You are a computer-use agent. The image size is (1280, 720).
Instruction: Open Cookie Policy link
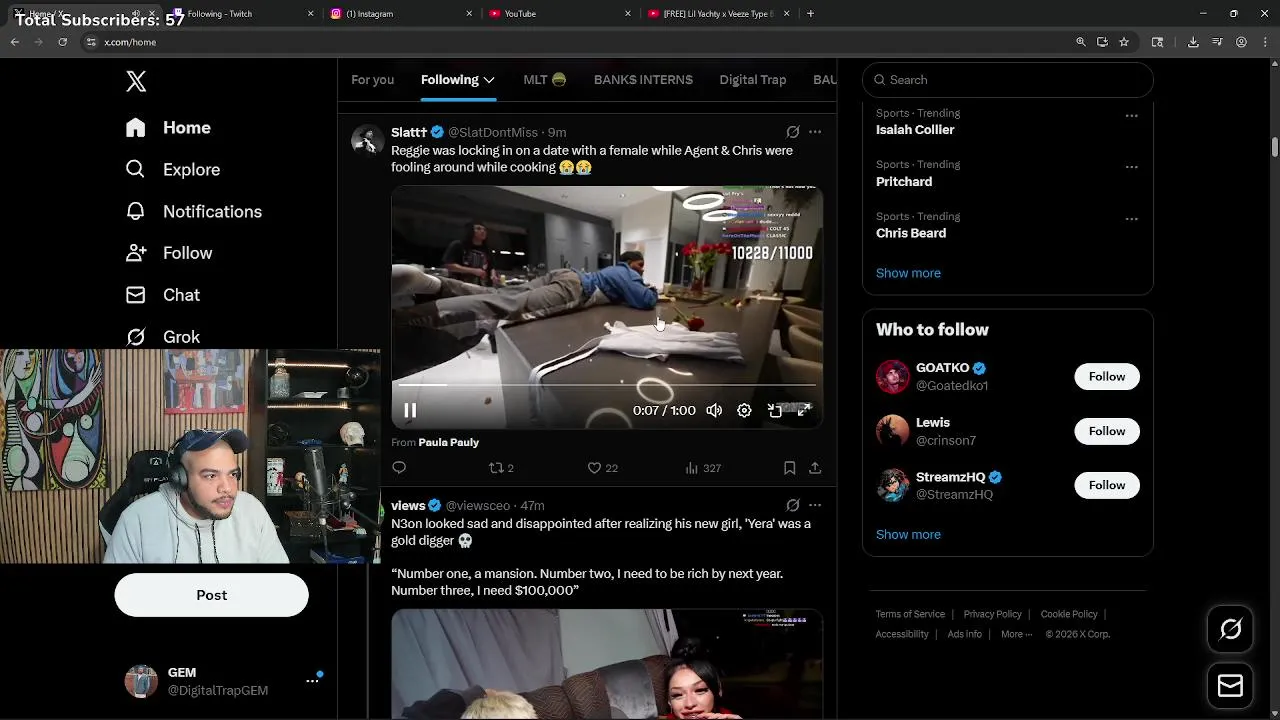click(1069, 614)
